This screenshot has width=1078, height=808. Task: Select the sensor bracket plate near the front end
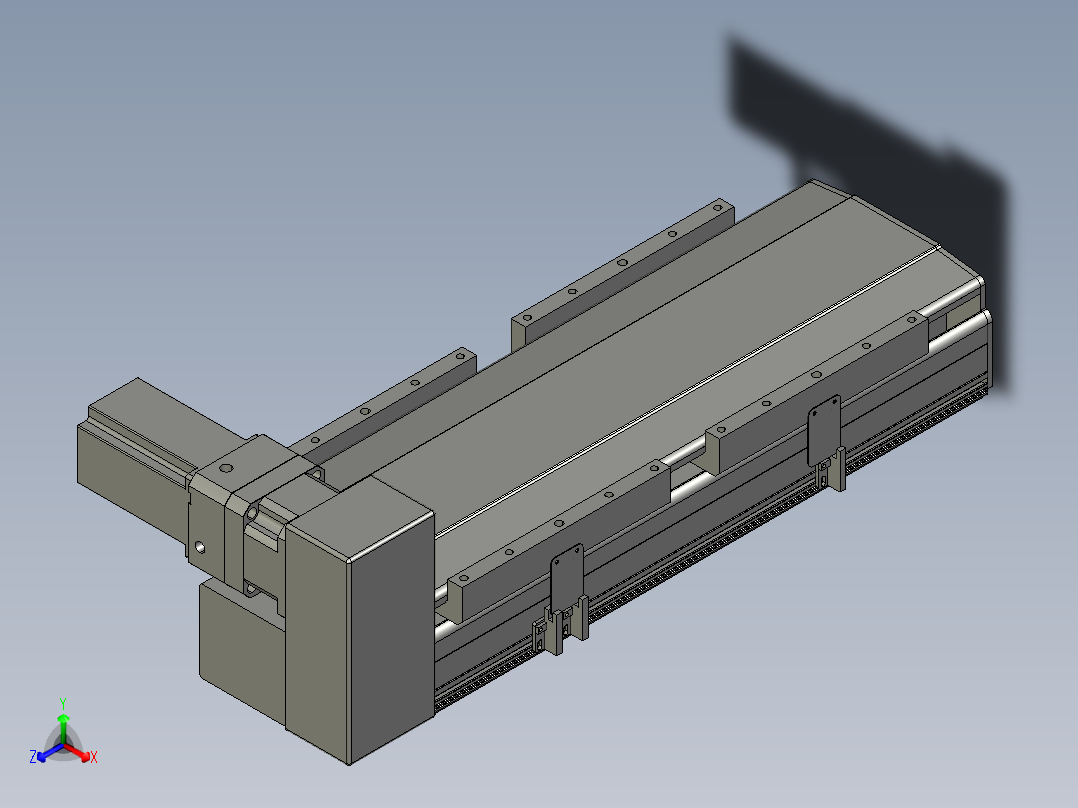566,576
